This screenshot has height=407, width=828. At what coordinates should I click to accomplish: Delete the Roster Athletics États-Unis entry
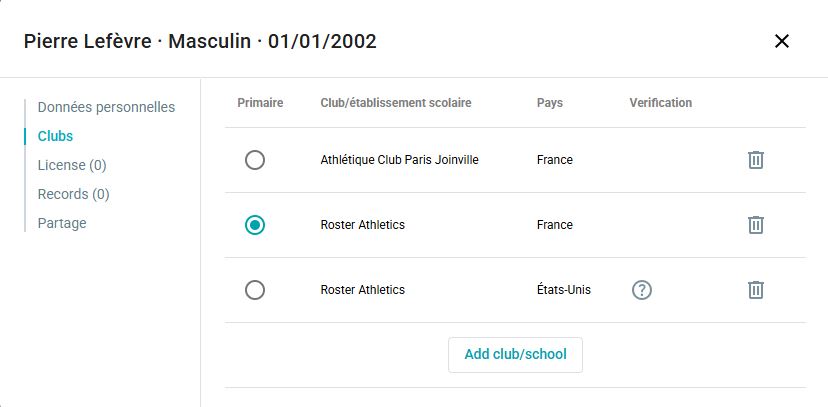(x=756, y=290)
